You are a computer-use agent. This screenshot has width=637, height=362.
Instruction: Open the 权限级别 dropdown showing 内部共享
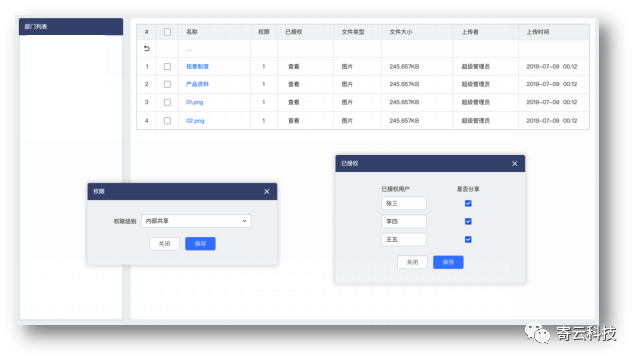click(196, 221)
